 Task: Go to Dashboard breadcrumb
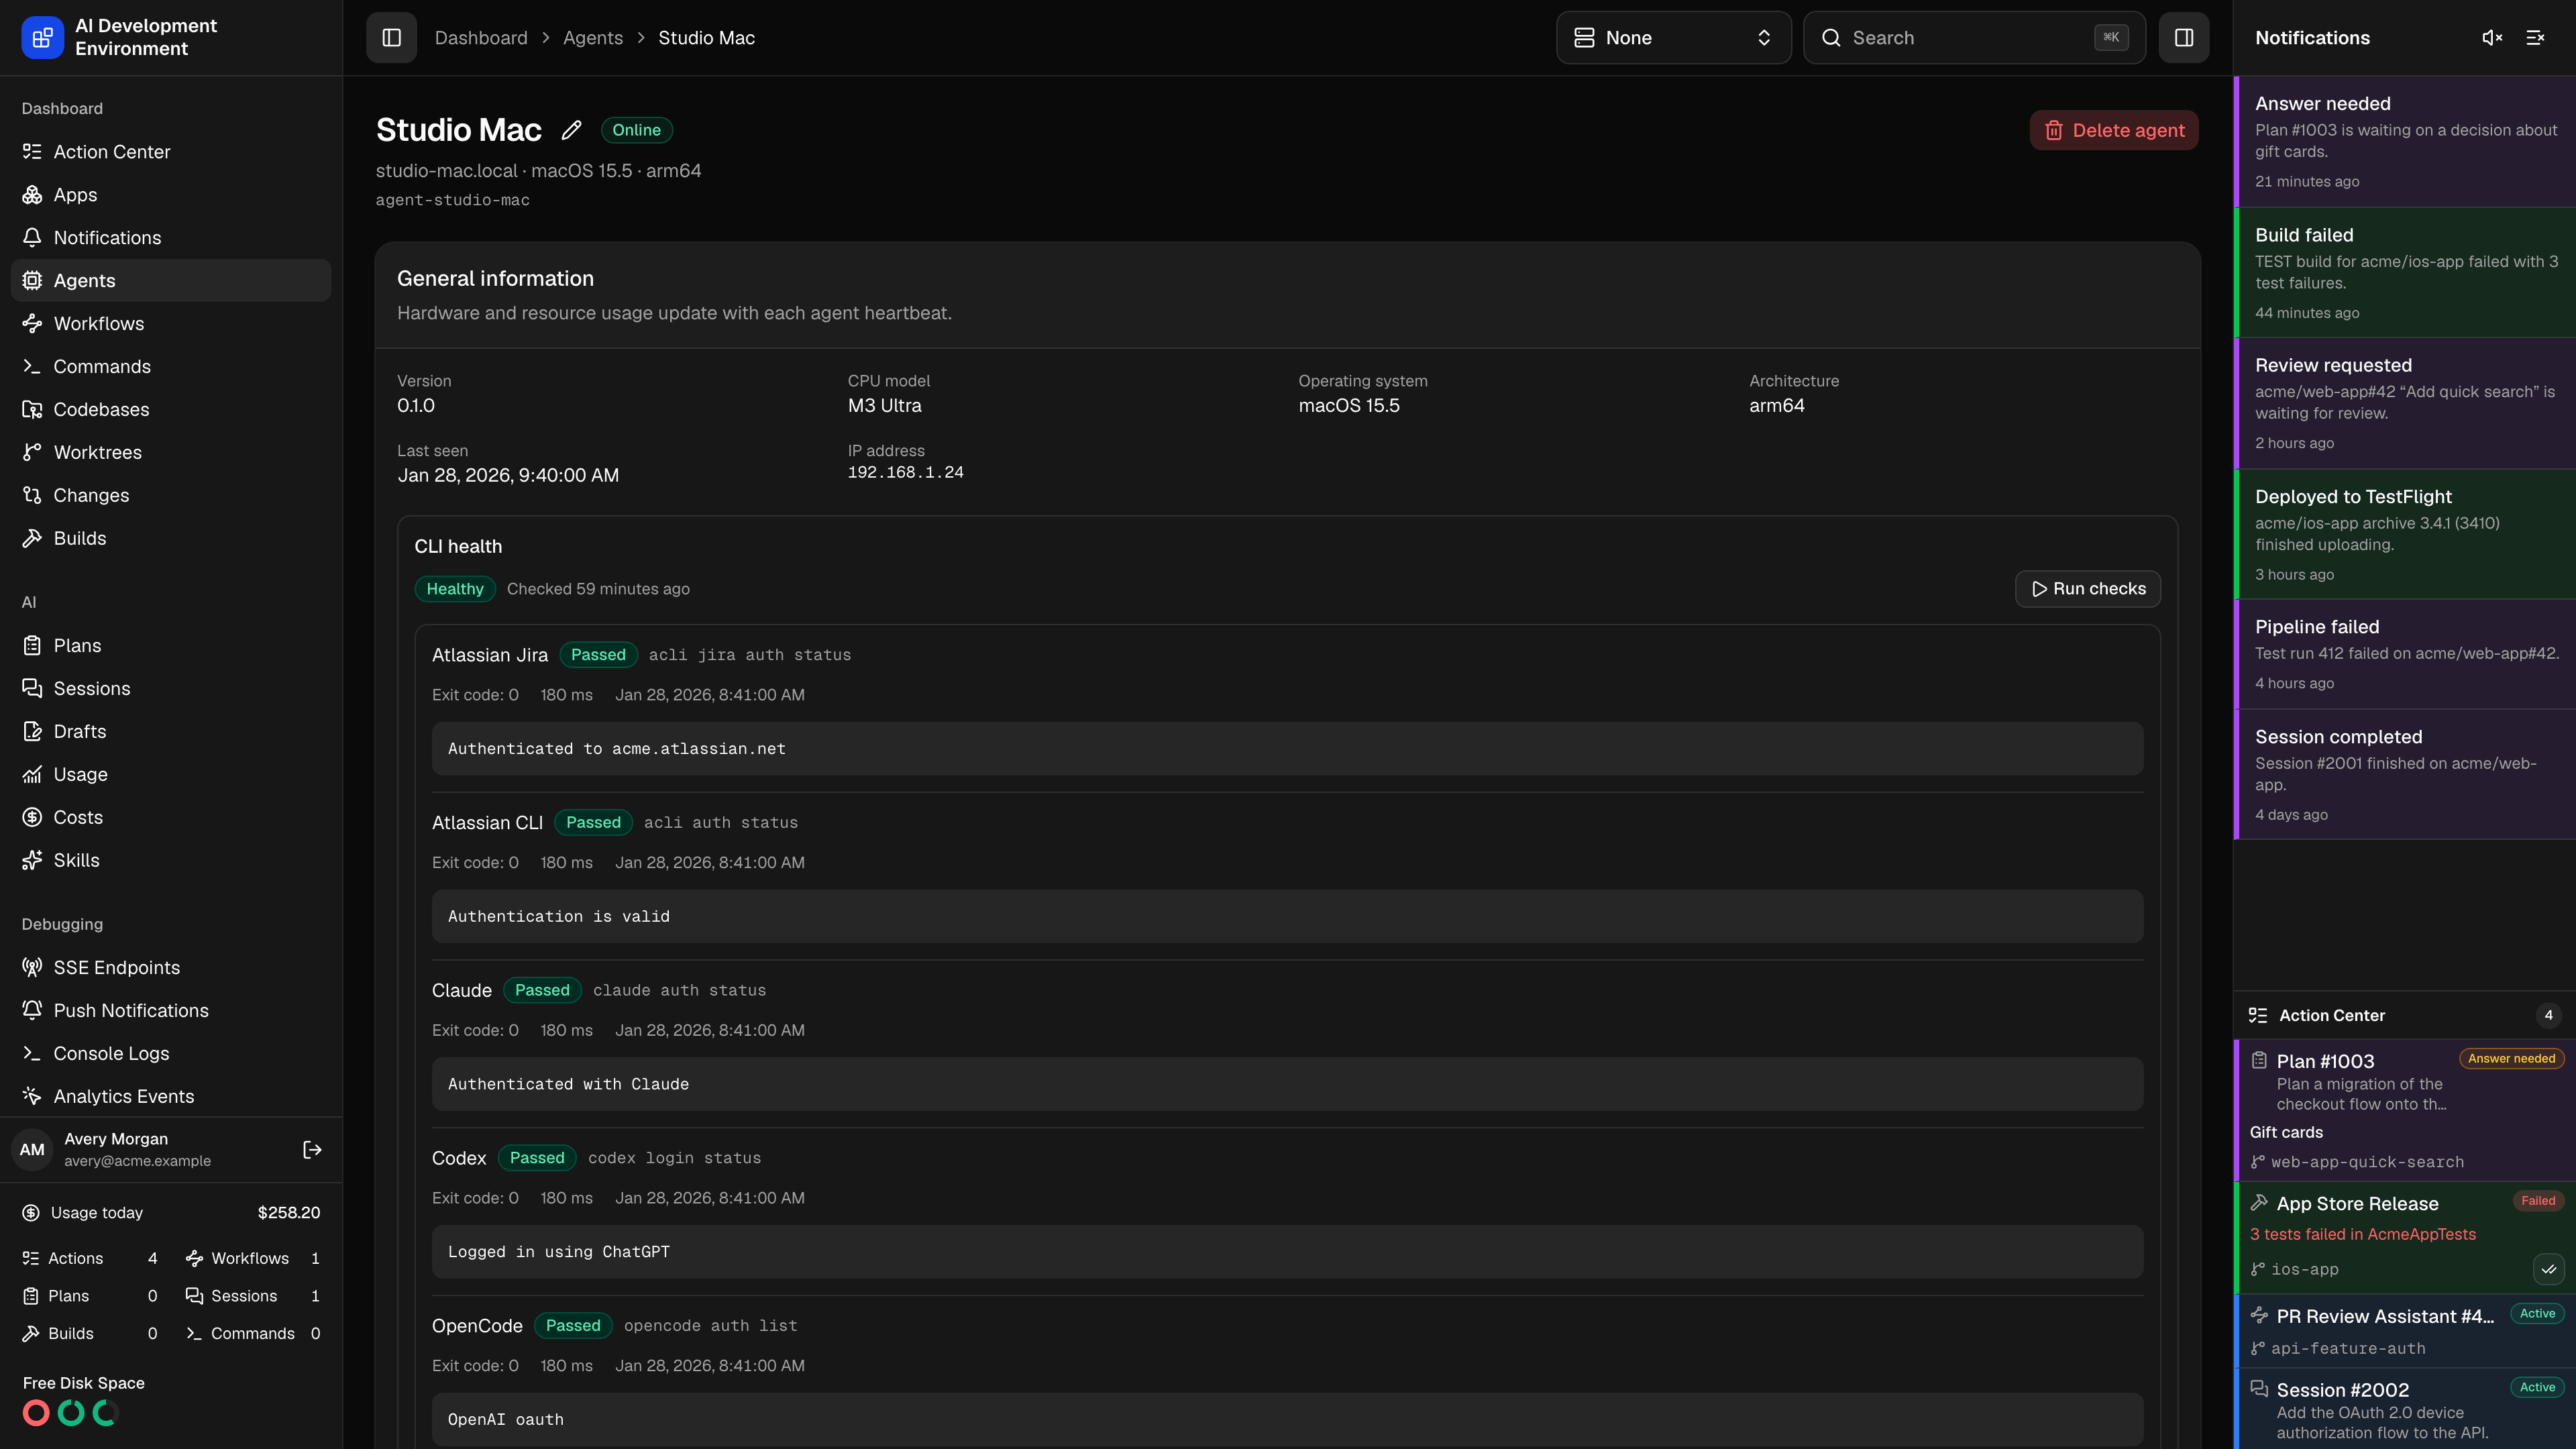pos(481,38)
